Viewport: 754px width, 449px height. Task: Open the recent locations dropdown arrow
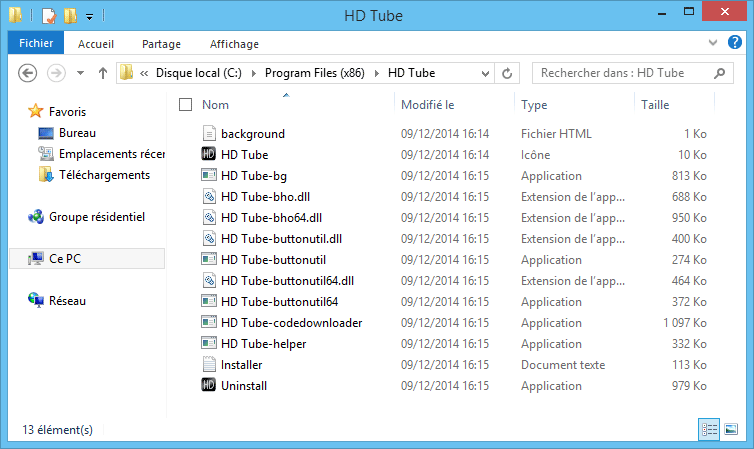pos(79,73)
